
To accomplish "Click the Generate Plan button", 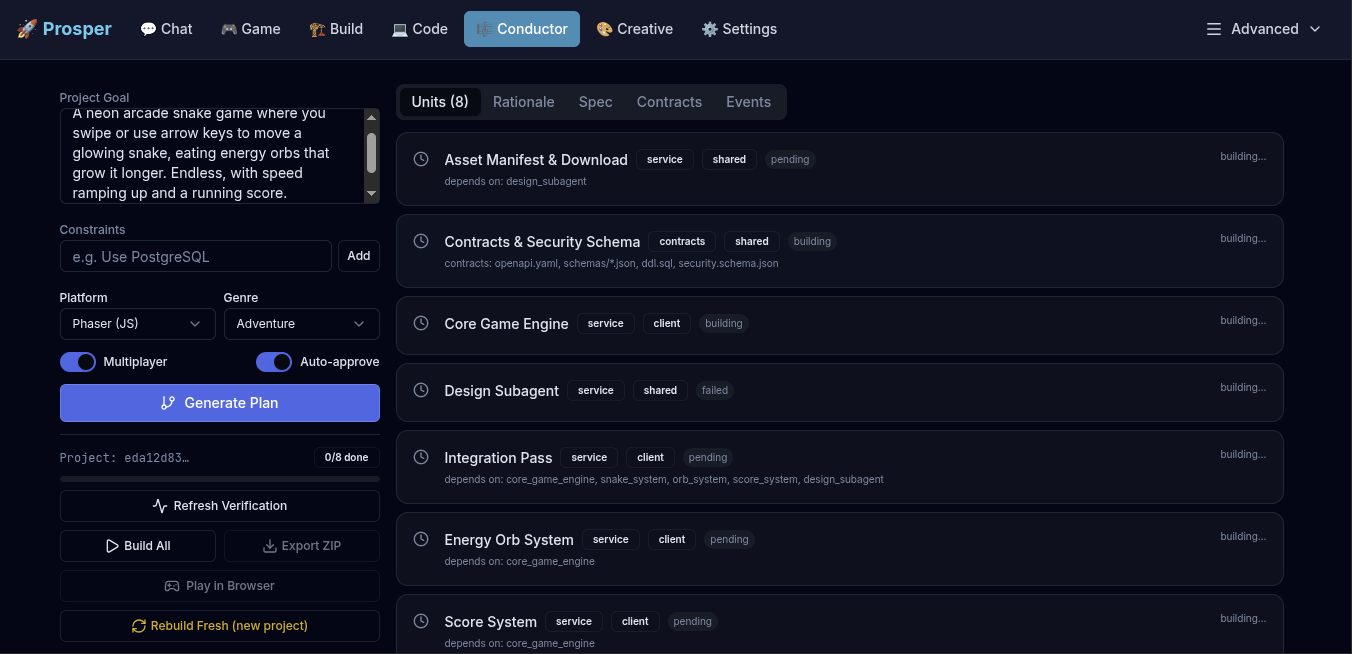I will [220, 403].
